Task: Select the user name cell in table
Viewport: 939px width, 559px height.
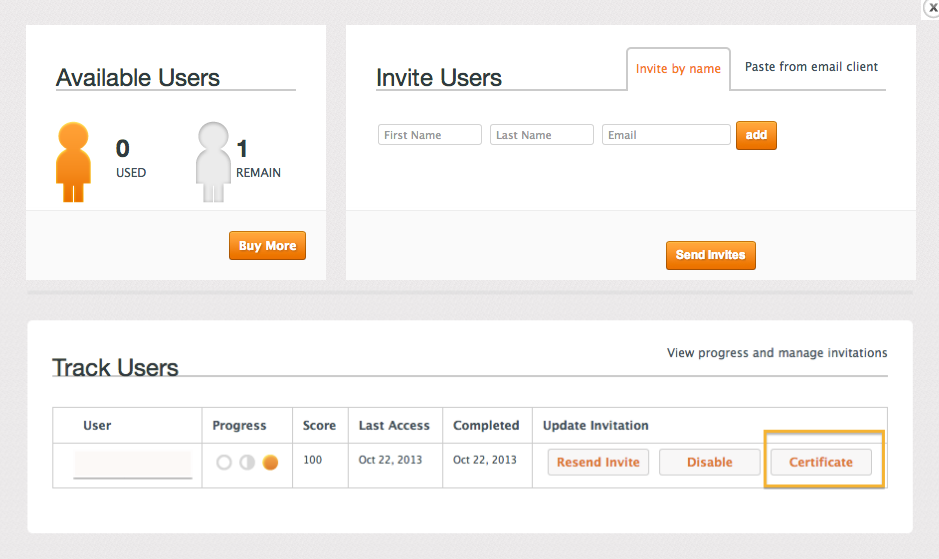Action: point(132,464)
